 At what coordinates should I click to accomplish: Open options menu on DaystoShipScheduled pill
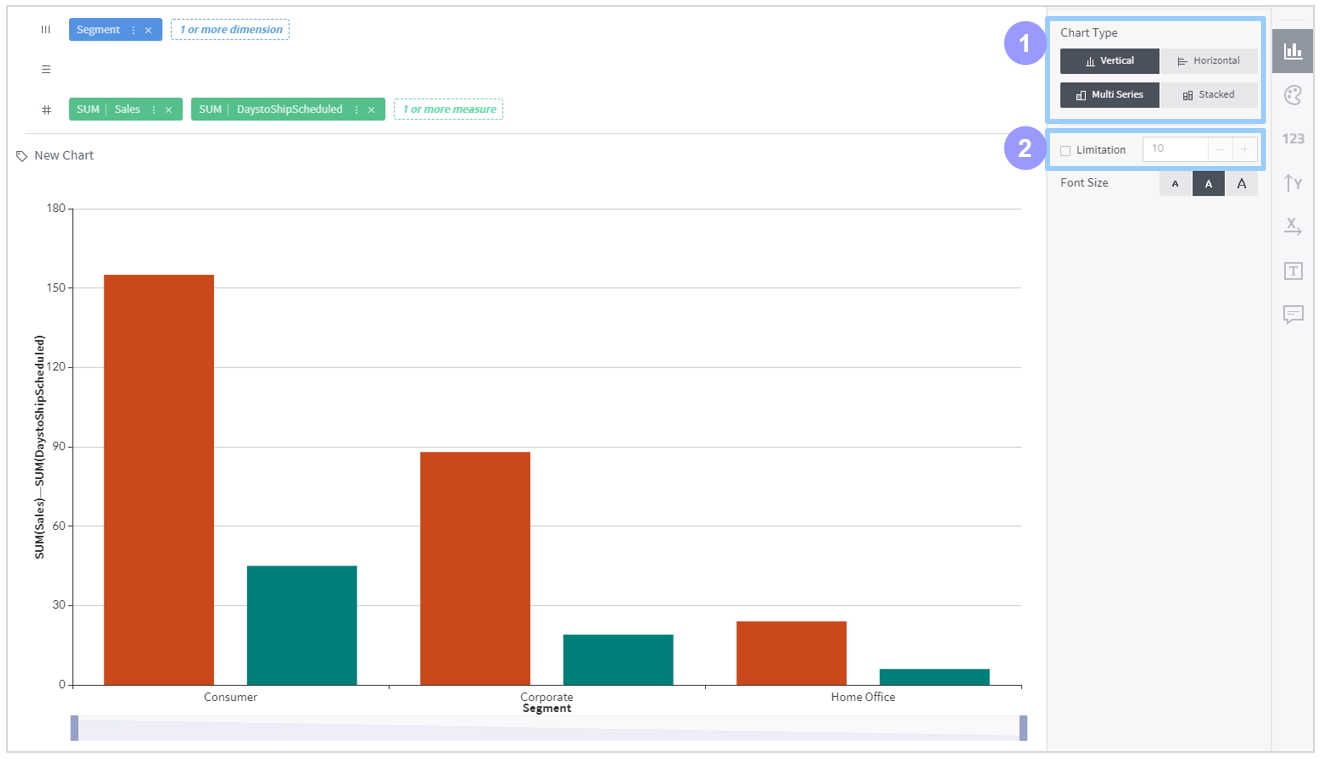(356, 110)
